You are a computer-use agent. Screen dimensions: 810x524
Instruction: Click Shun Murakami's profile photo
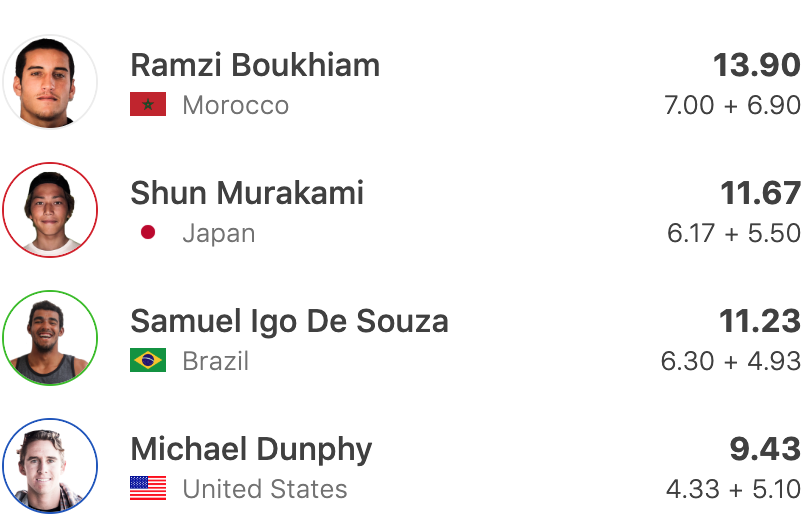click(50, 210)
